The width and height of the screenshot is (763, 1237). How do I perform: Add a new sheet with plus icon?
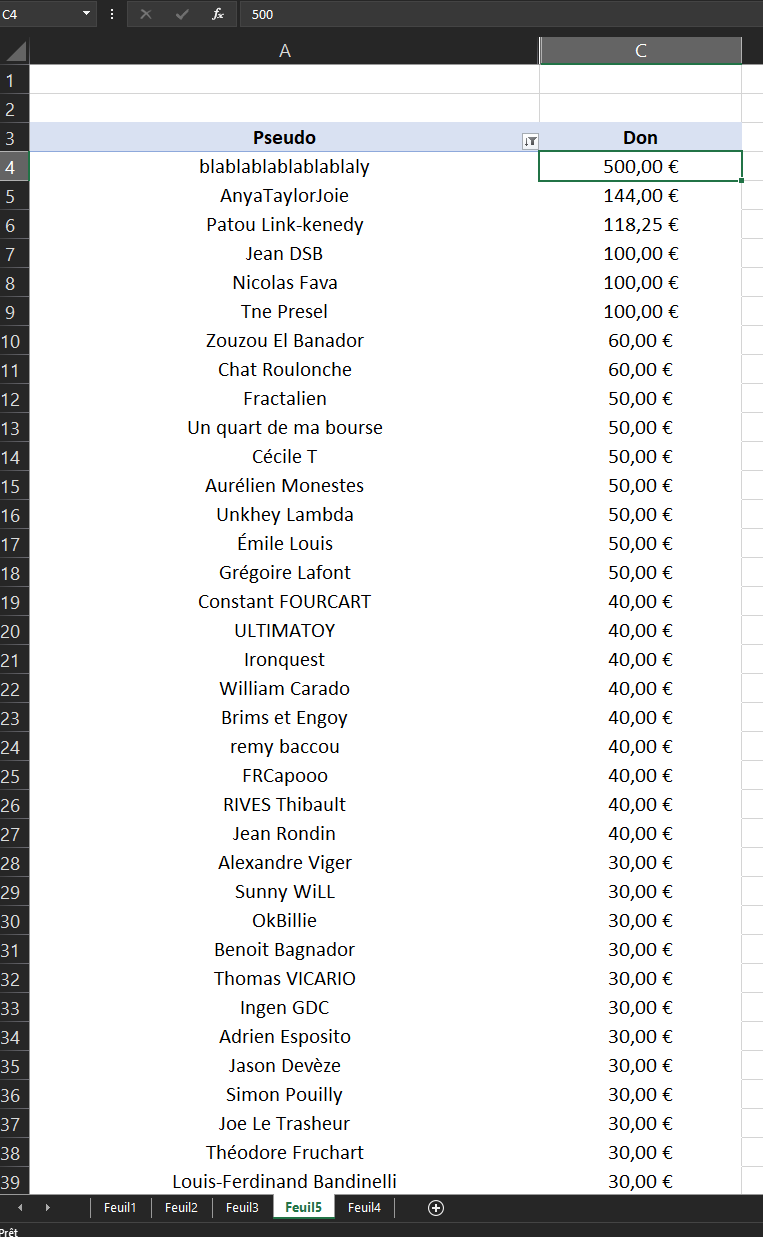[436, 1208]
